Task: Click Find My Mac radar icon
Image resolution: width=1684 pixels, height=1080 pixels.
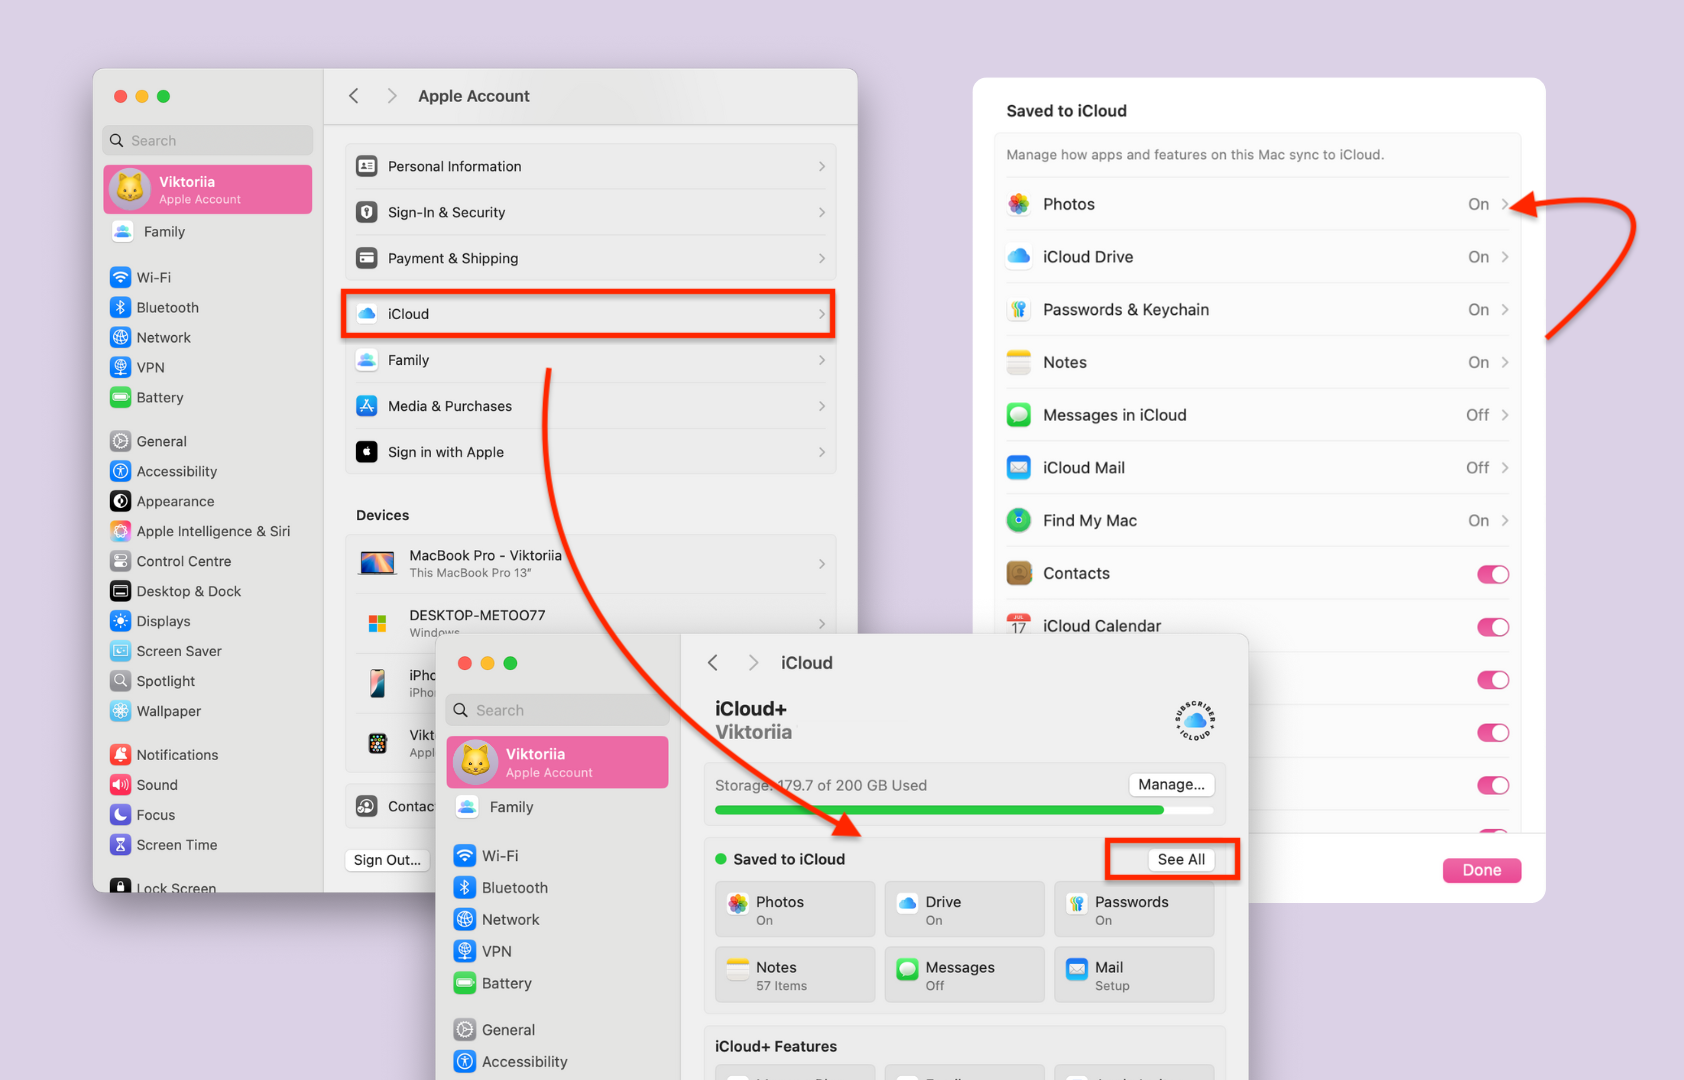Action: point(1019,520)
